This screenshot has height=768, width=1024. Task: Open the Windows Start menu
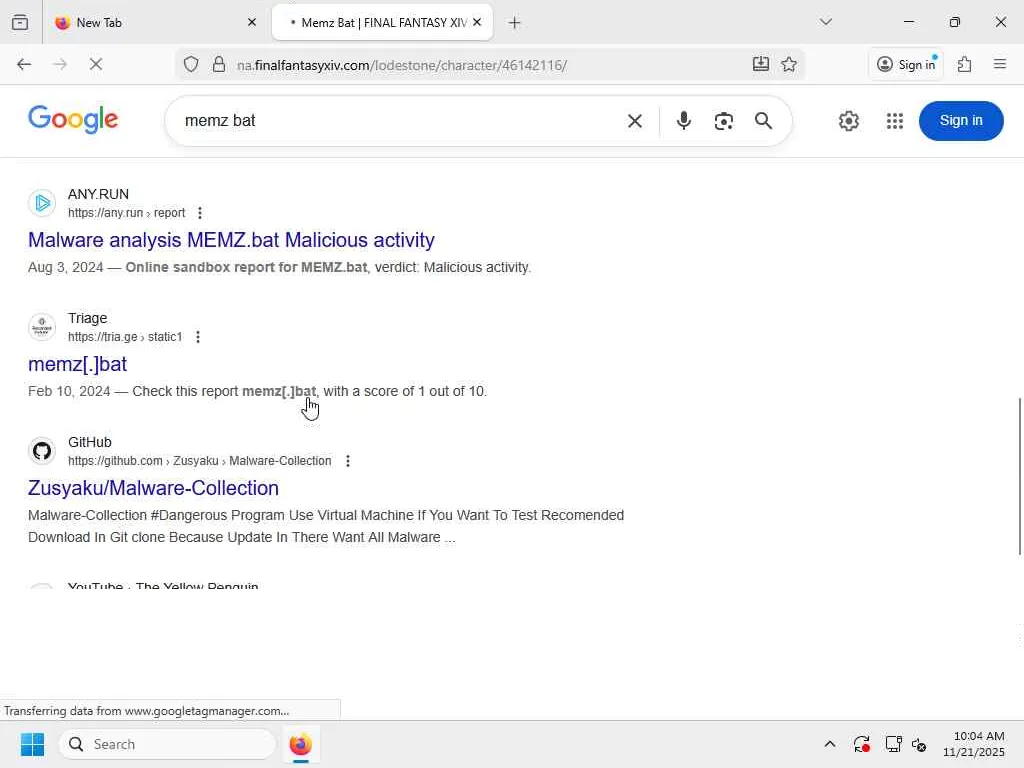click(x=32, y=744)
